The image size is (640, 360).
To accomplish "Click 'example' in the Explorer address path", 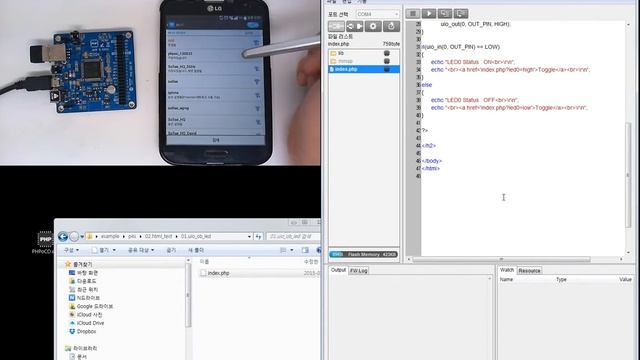I will click(x=110, y=236).
